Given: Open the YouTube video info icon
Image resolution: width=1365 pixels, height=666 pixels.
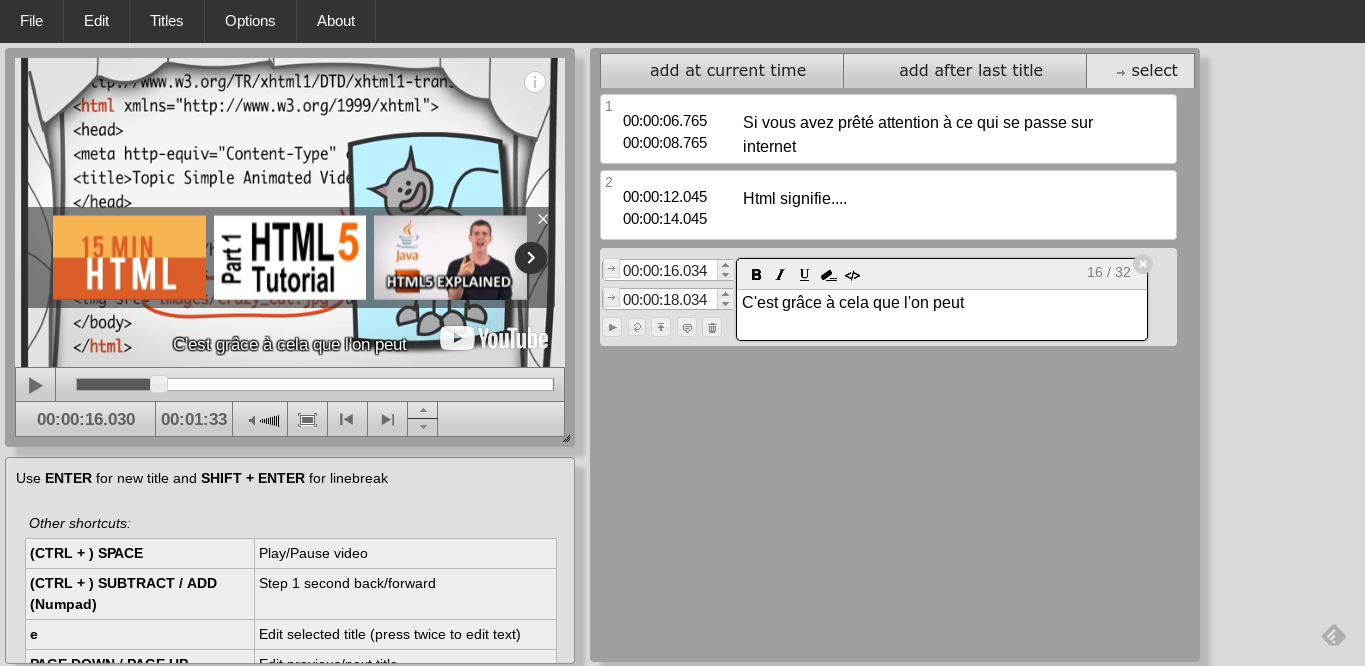Looking at the screenshot, I should 535,82.
